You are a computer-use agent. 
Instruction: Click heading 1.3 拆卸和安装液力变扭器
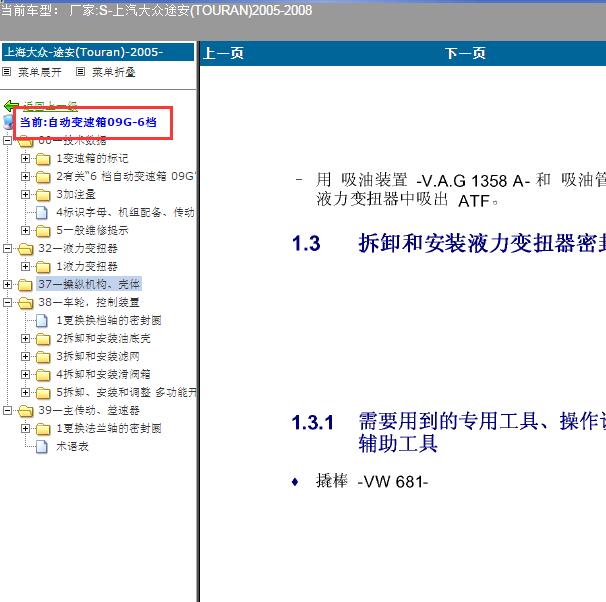[x=449, y=243]
